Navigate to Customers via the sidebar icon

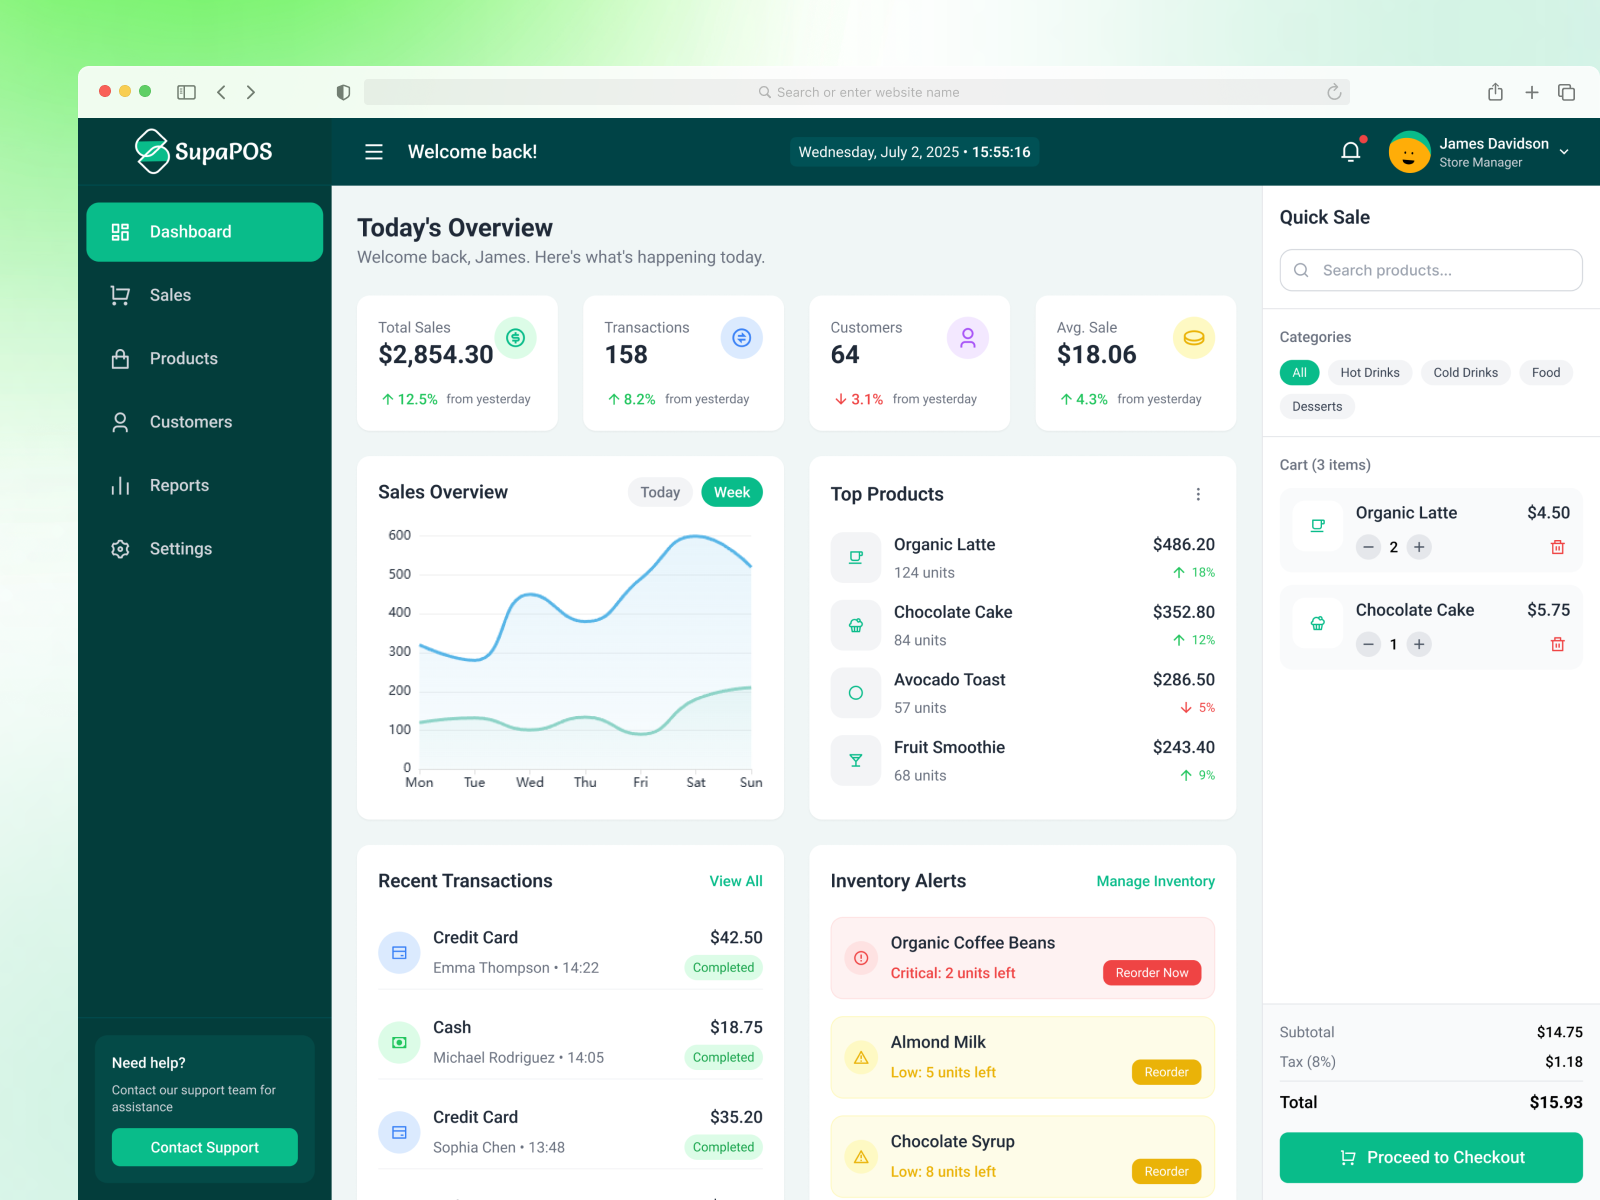(x=120, y=421)
